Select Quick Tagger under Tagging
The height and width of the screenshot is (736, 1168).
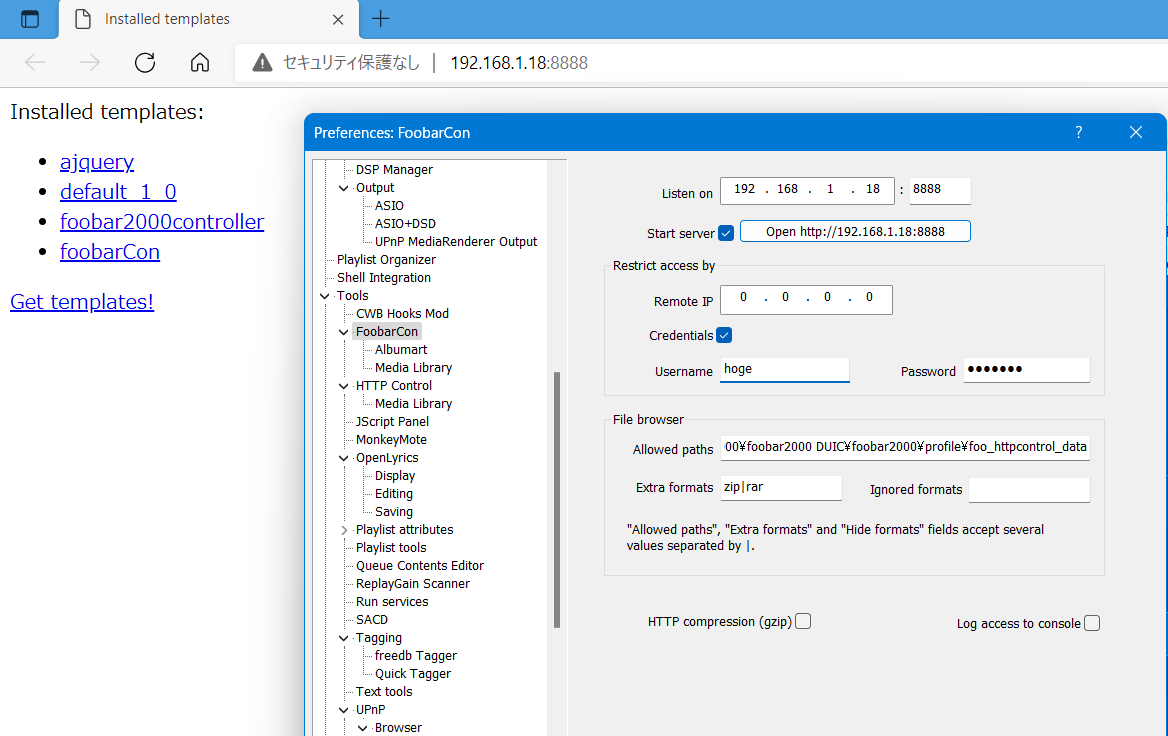(x=413, y=674)
